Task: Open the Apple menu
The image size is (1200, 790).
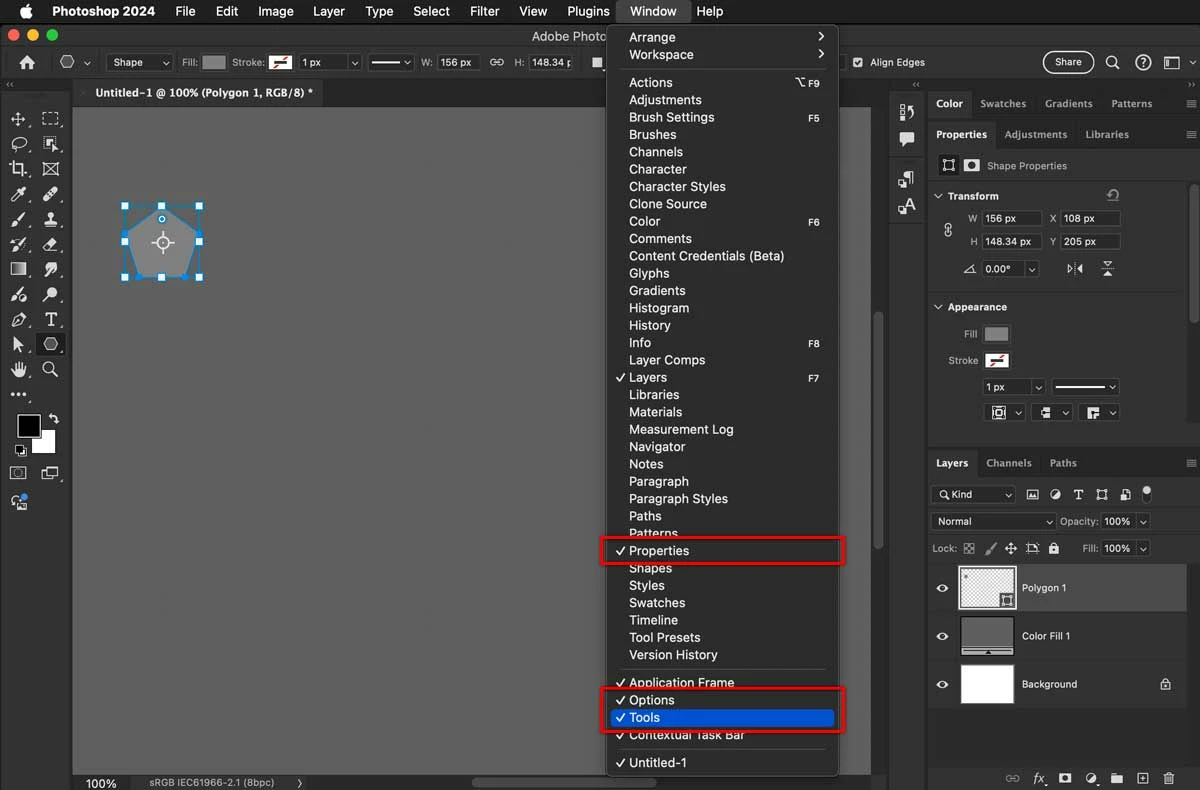Action: (26, 11)
